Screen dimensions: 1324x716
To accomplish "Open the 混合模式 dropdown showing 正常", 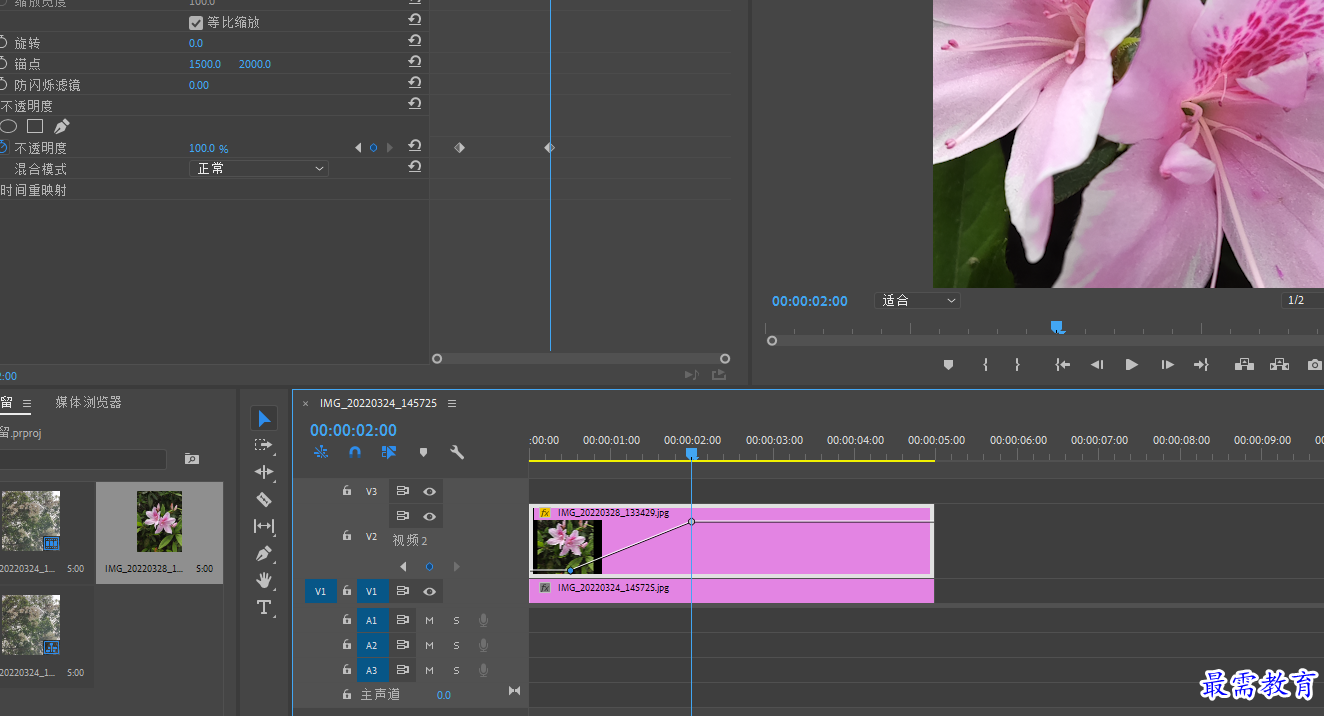I will [259, 169].
